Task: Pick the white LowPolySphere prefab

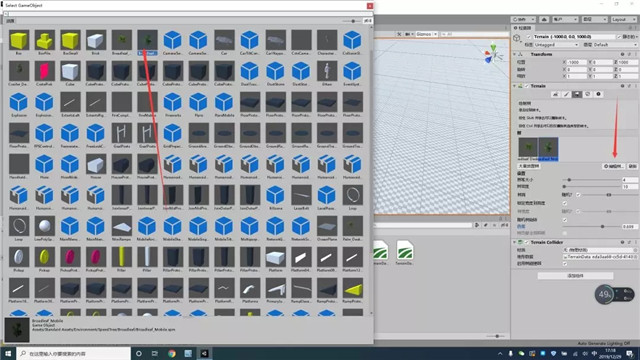Action: tap(44, 226)
